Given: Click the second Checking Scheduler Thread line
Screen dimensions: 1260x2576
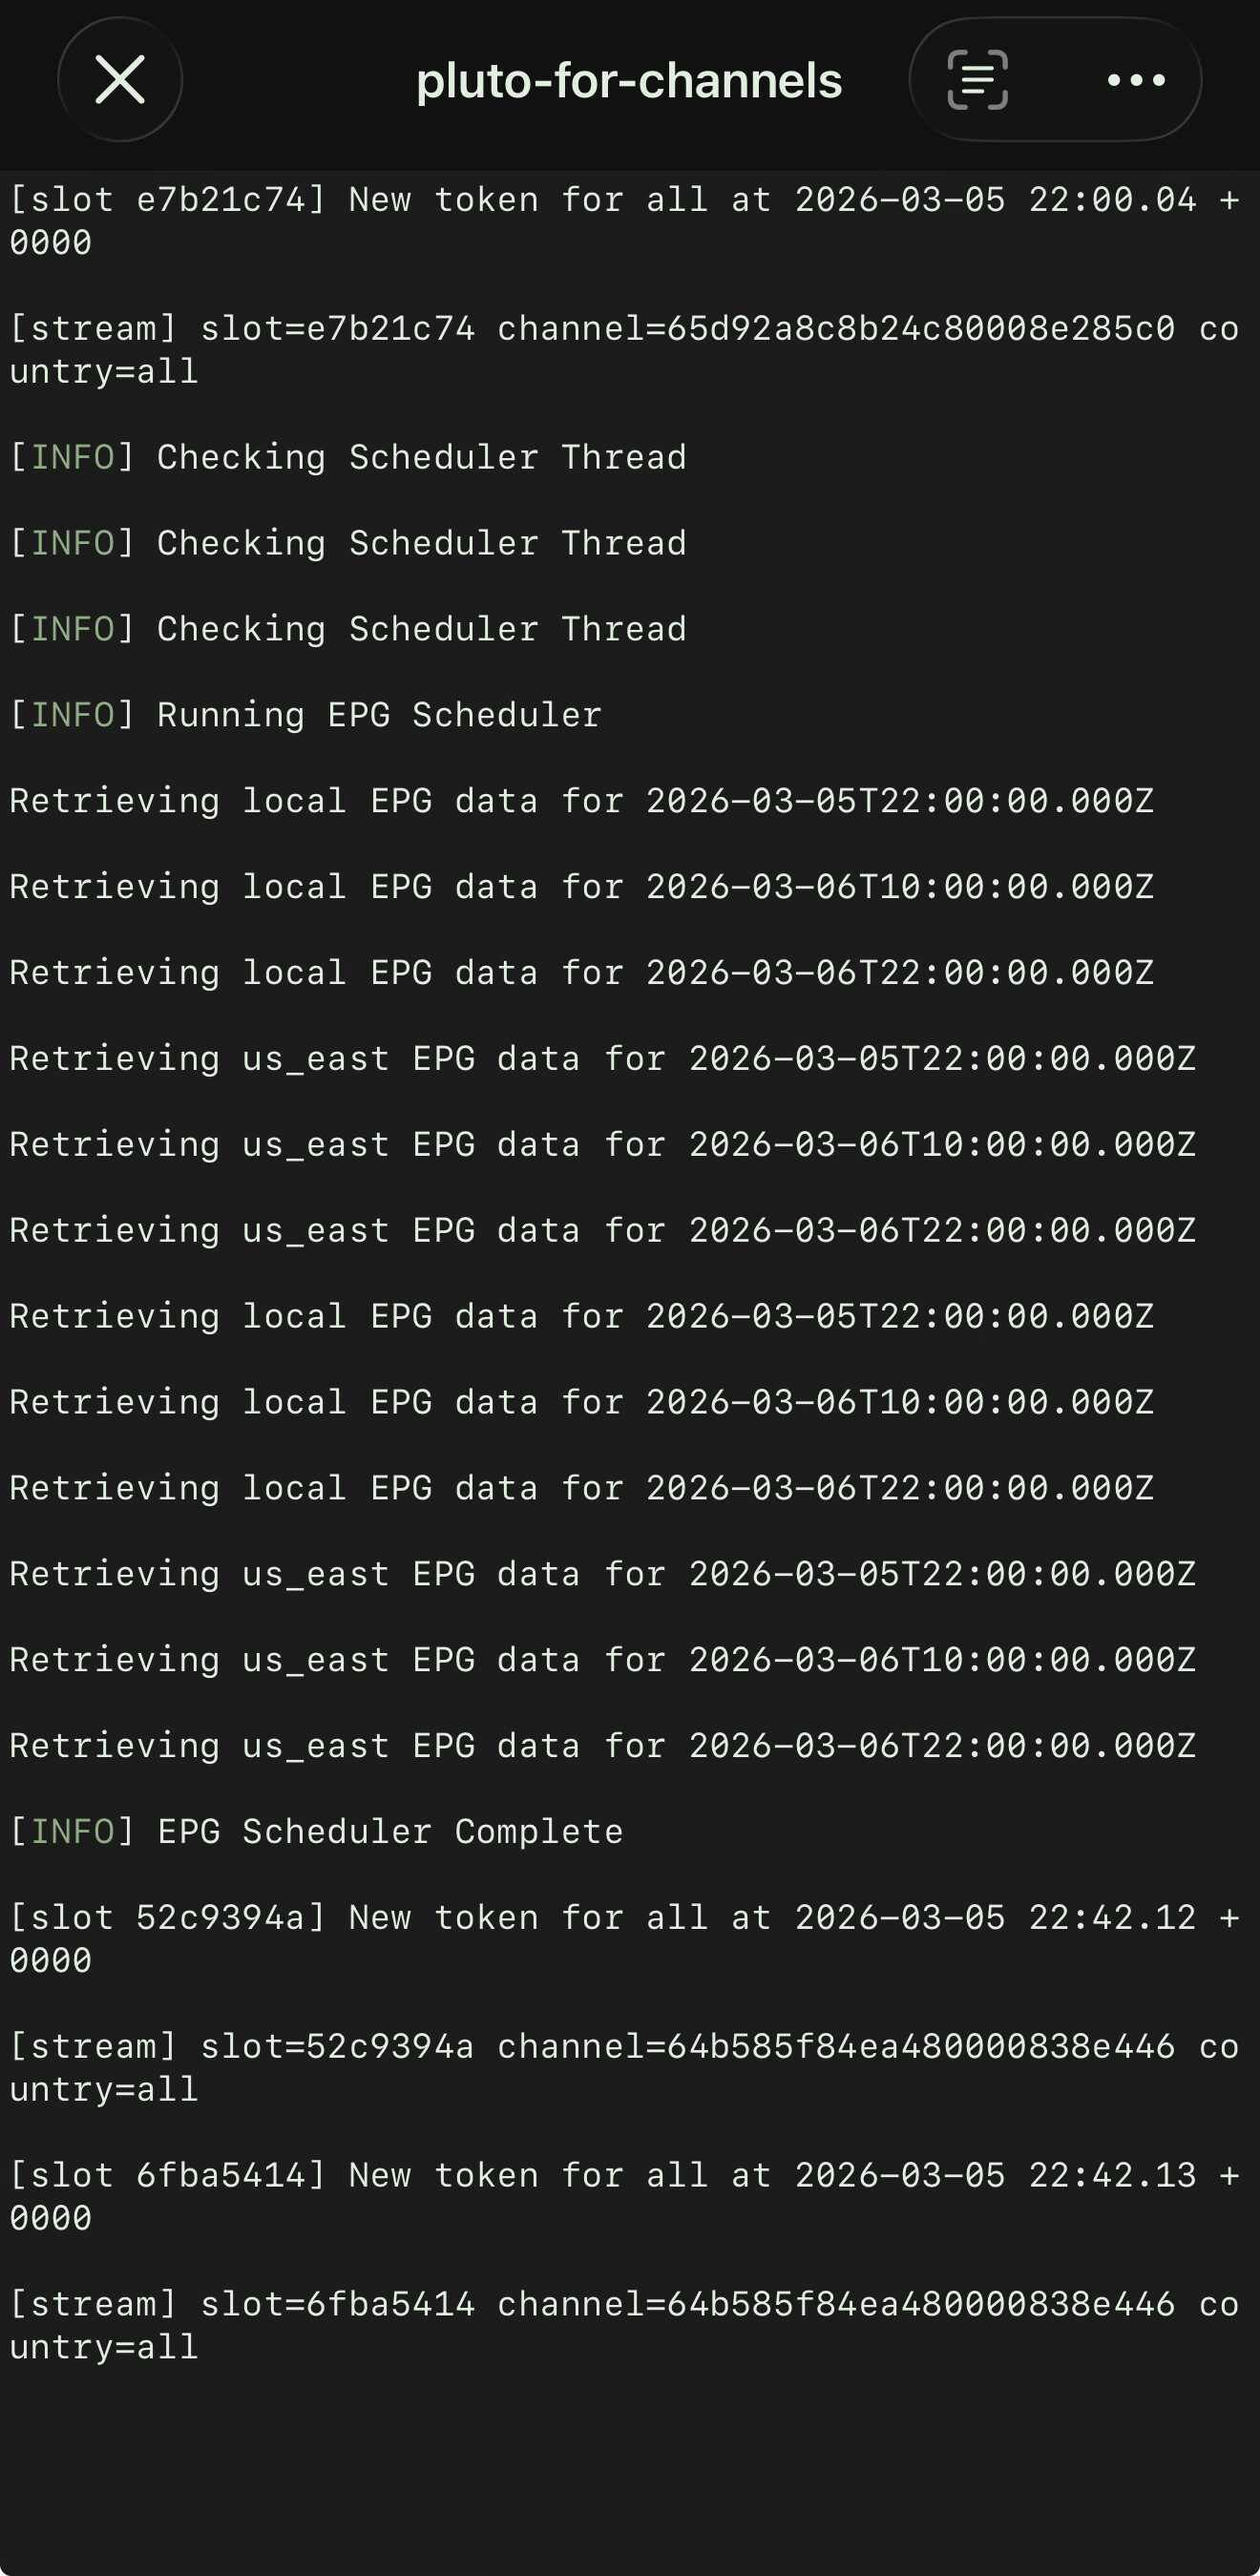Looking at the screenshot, I should (348, 544).
